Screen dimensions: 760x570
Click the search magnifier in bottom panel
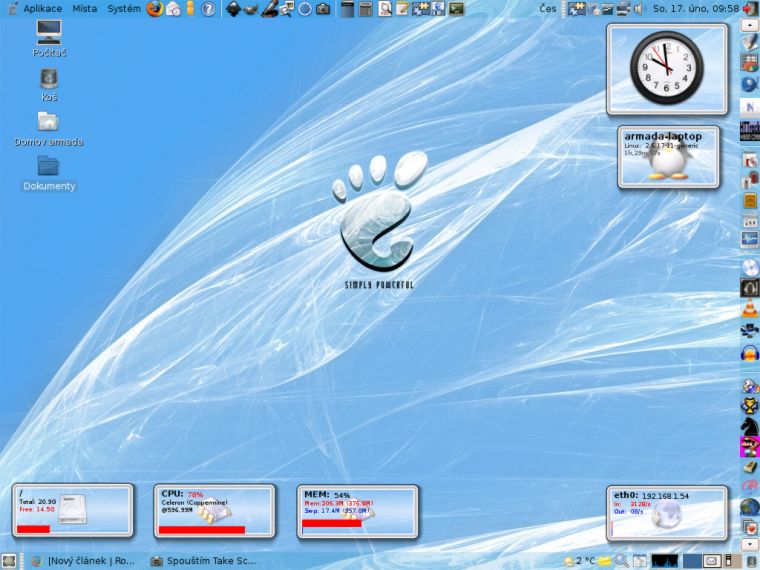[621, 561]
